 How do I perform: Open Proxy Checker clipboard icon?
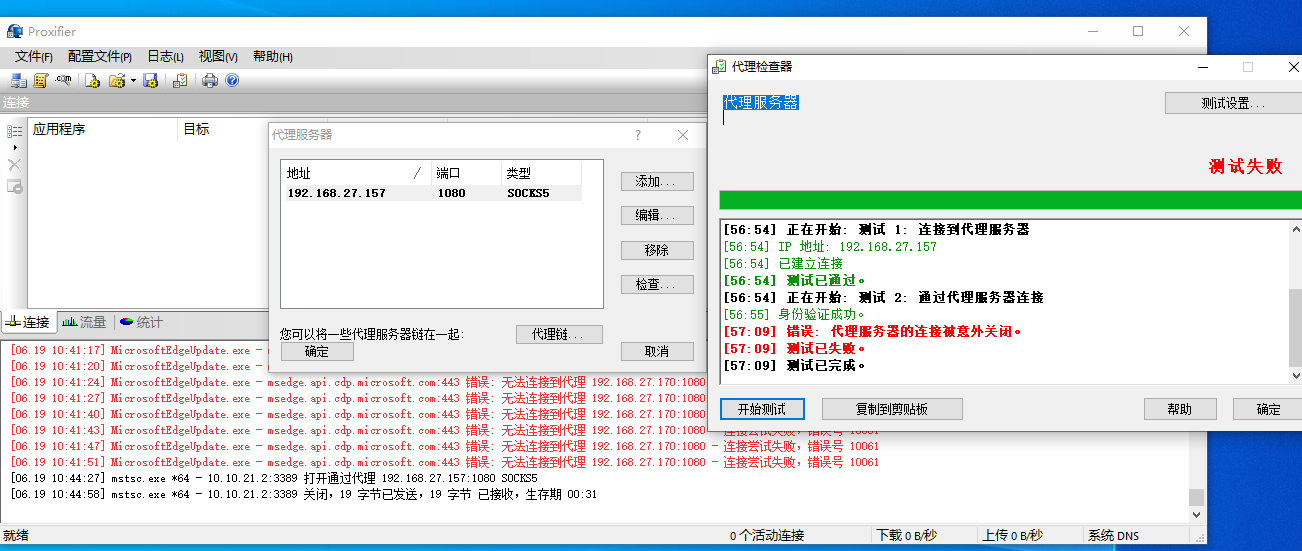tap(180, 80)
